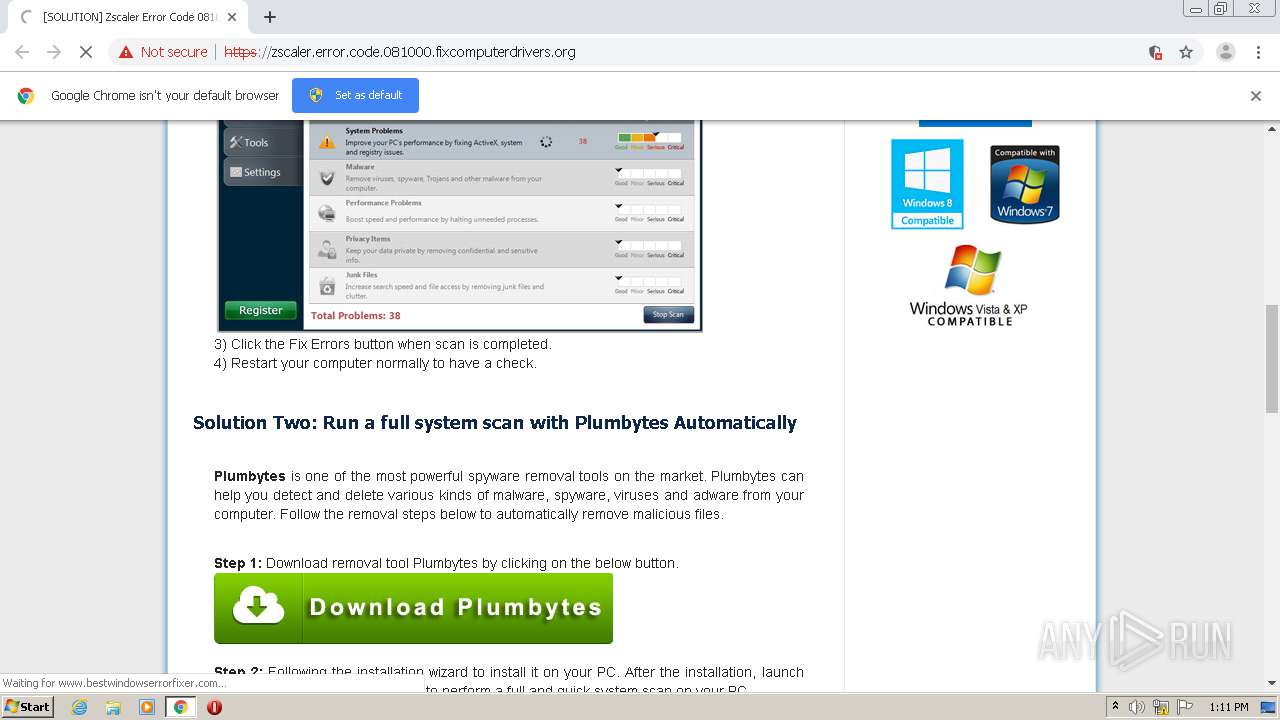Screen dimensions: 1280x720
Task: Click the Set as default button
Action: pos(355,95)
